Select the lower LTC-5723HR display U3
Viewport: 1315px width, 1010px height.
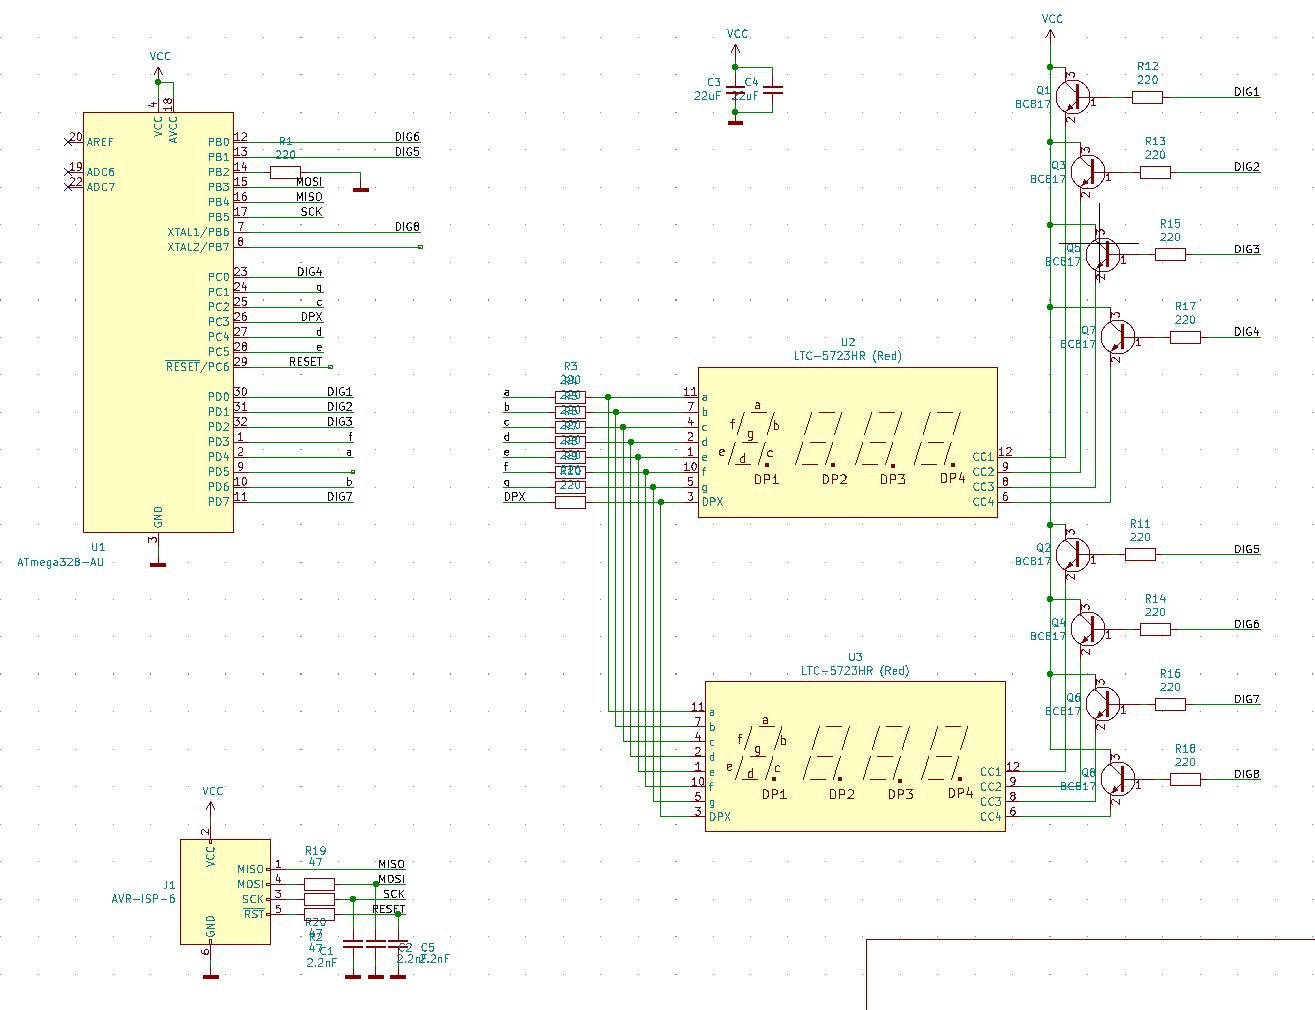tap(855, 756)
